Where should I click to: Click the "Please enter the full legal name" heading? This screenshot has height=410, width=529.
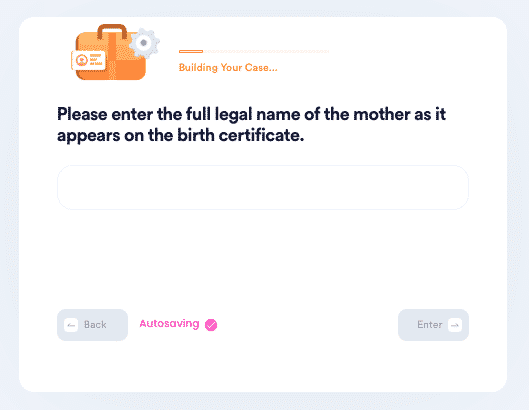pos(251,114)
